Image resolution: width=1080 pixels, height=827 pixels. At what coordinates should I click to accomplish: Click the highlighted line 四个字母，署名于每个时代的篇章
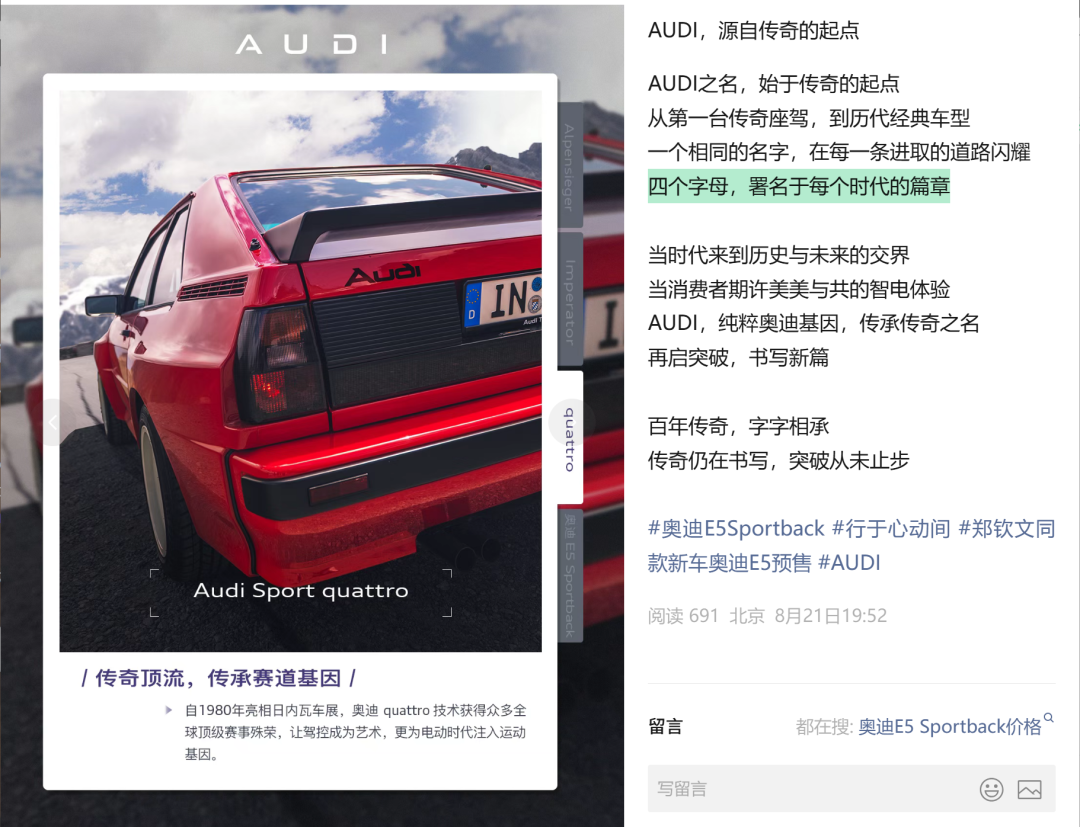pos(799,186)
